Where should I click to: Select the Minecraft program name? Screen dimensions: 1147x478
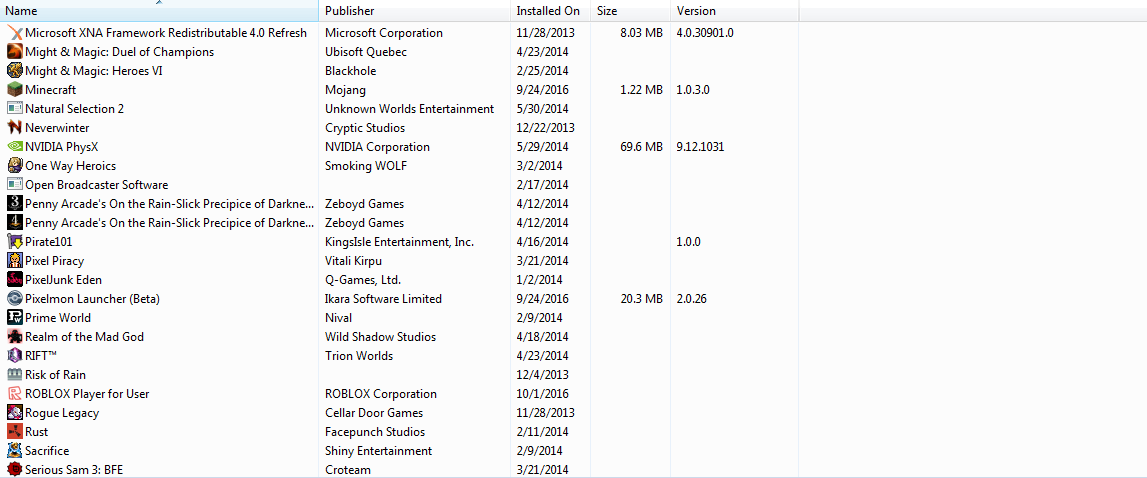tap(50, 90)
